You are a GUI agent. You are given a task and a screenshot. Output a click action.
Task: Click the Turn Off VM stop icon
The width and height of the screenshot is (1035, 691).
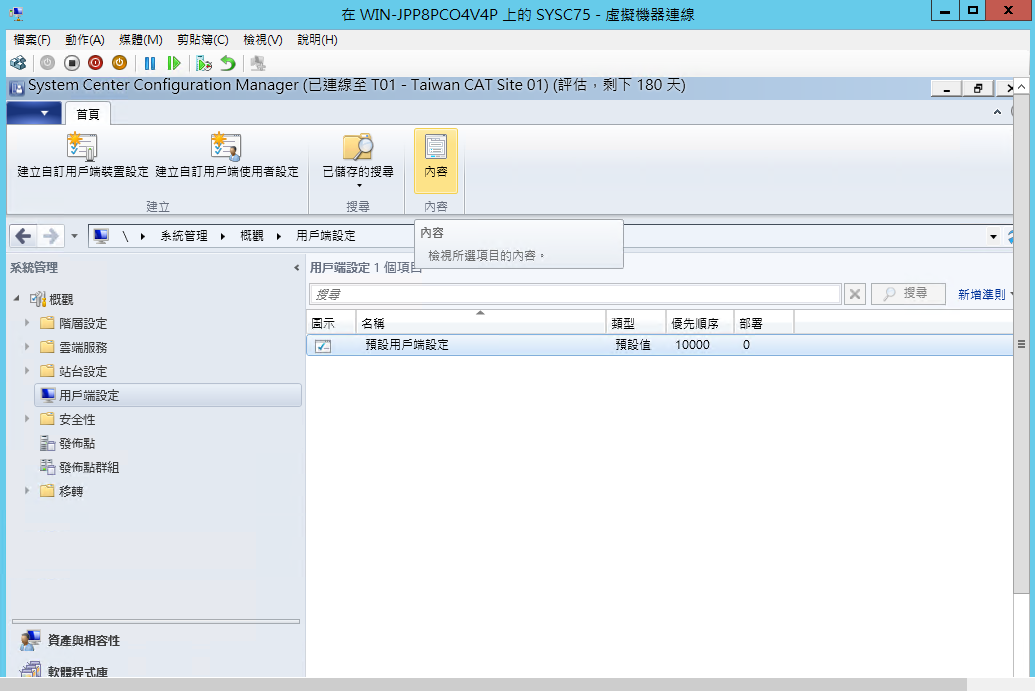pyautogui.click(x=72, y=63)
